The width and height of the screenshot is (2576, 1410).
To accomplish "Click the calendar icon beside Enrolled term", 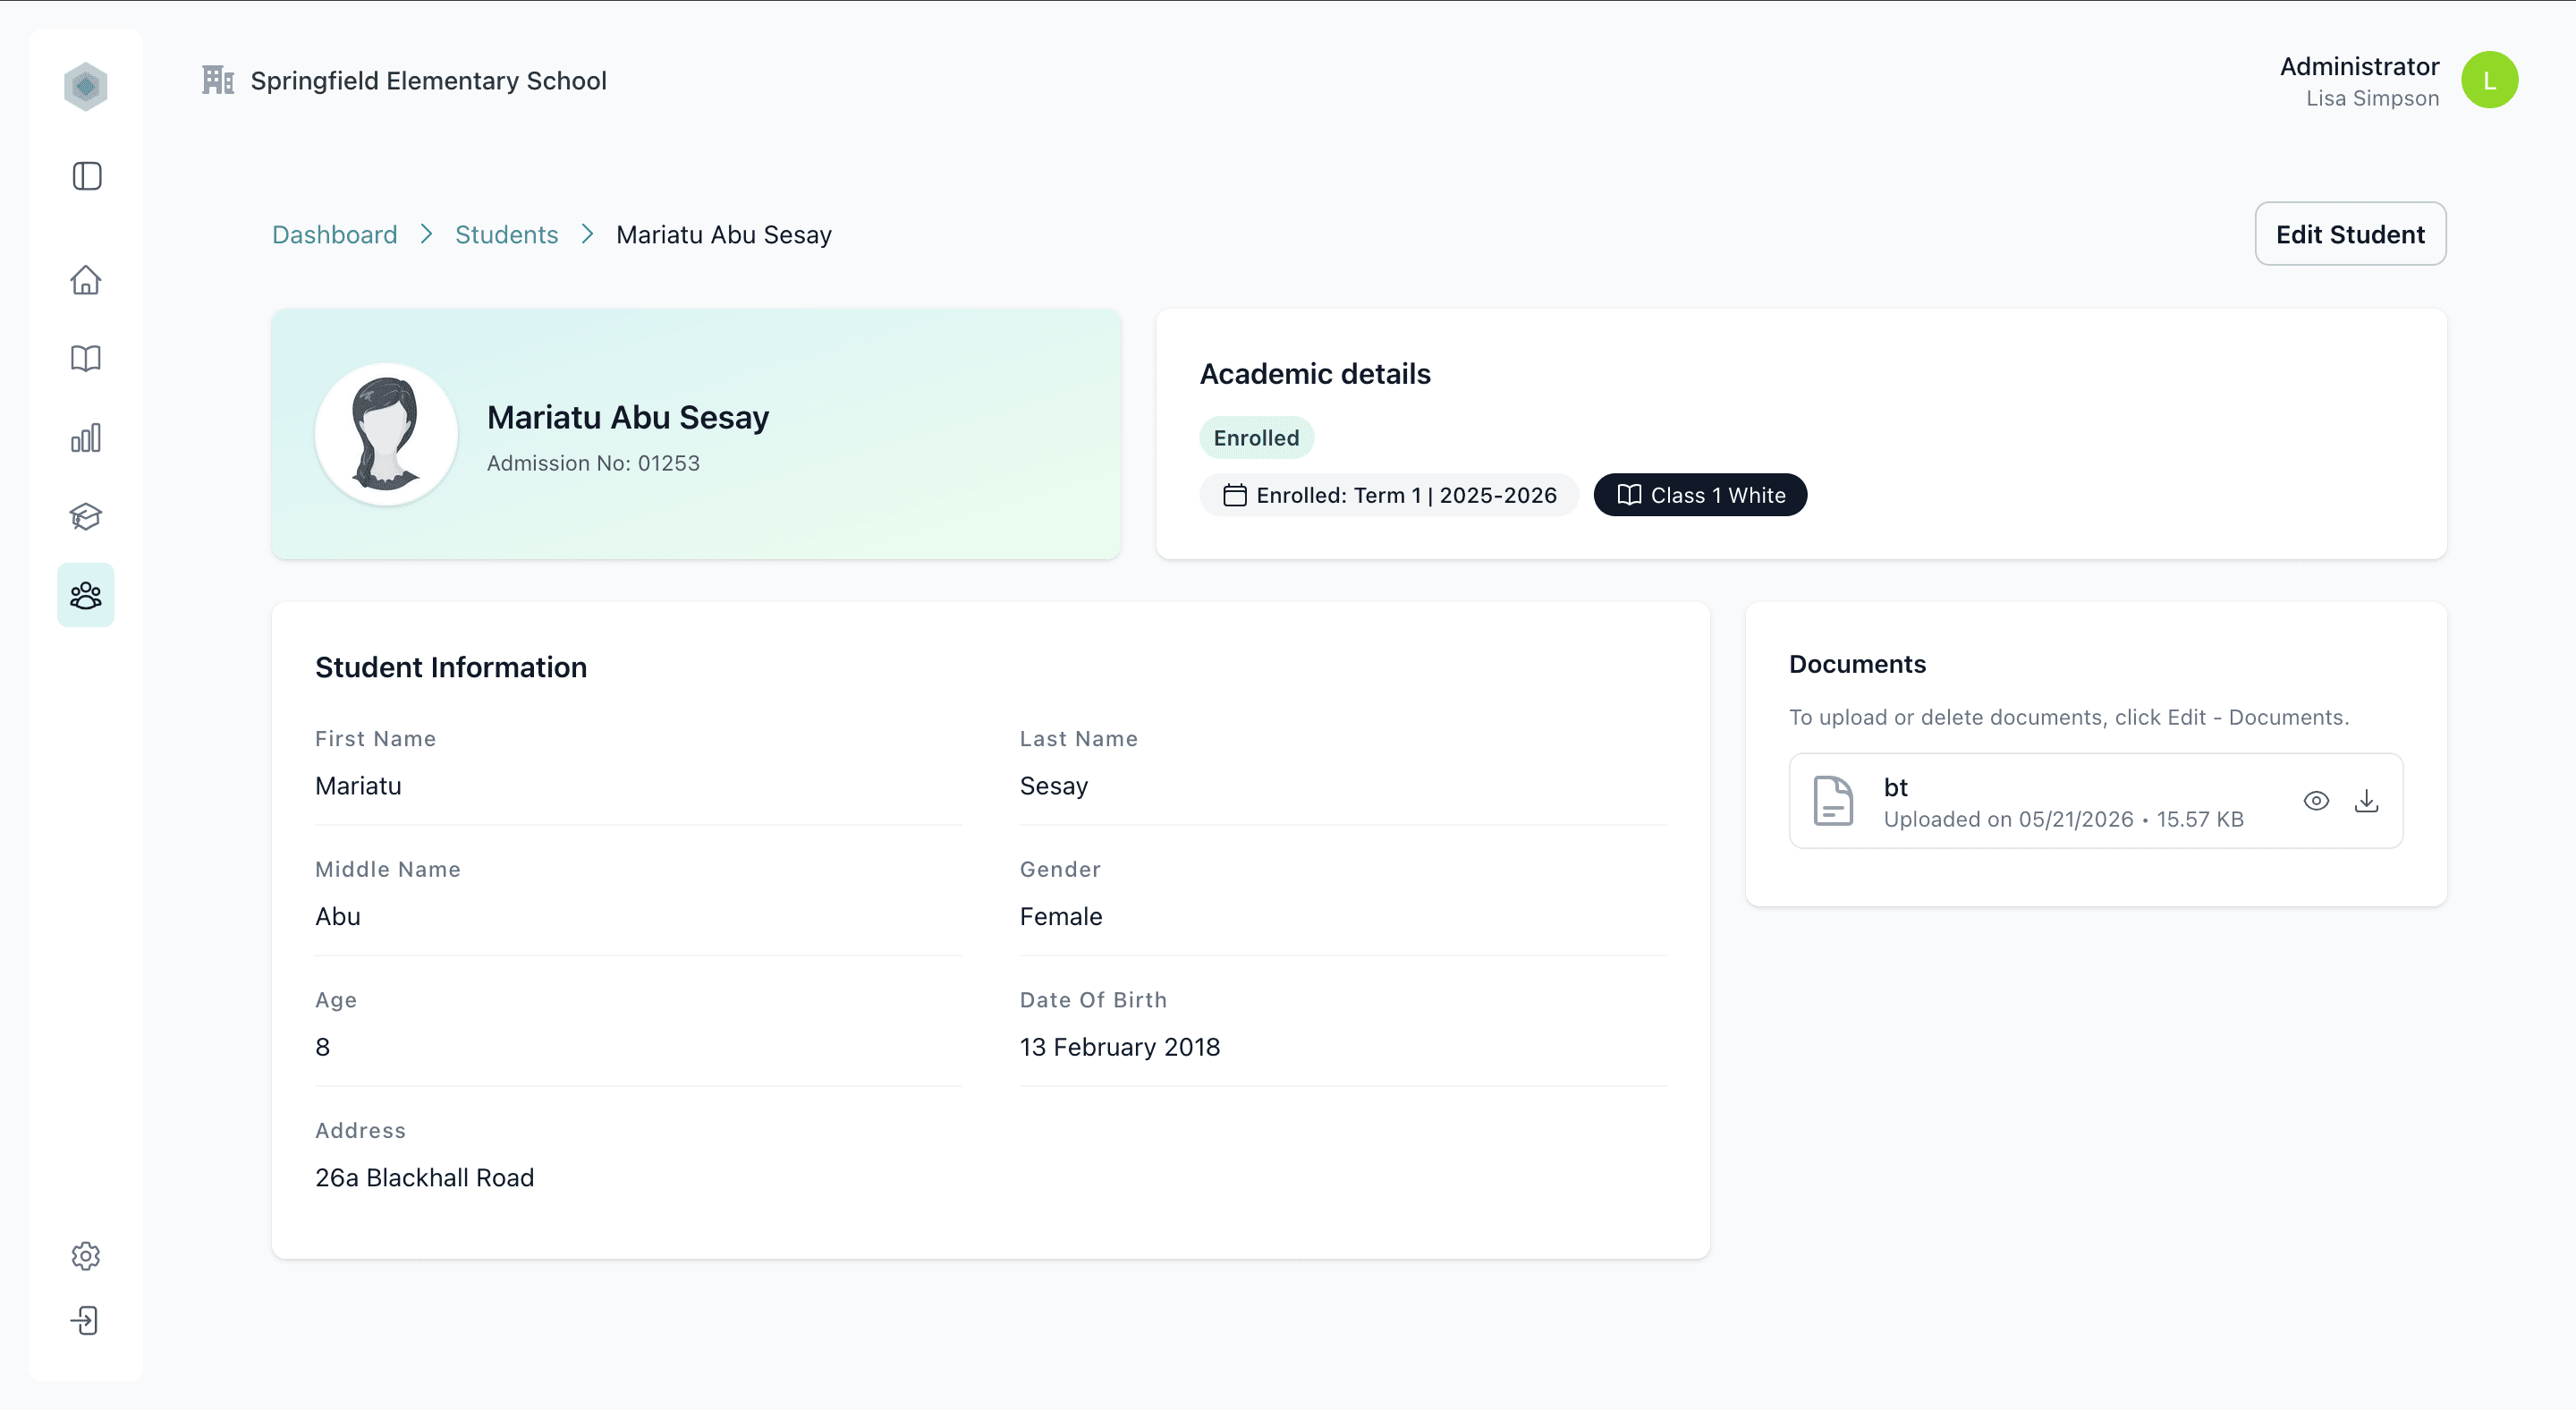I will [x=1235, y=495].
